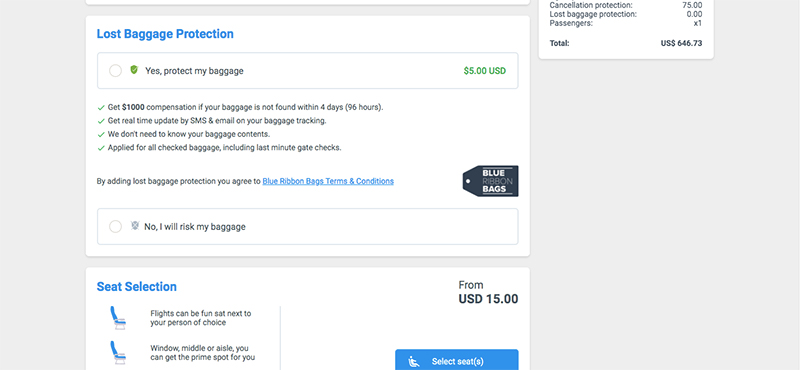Screen dimensions: 800x370
Task: Click the US$ 646.73 total amount
Action: pos(681,43)
